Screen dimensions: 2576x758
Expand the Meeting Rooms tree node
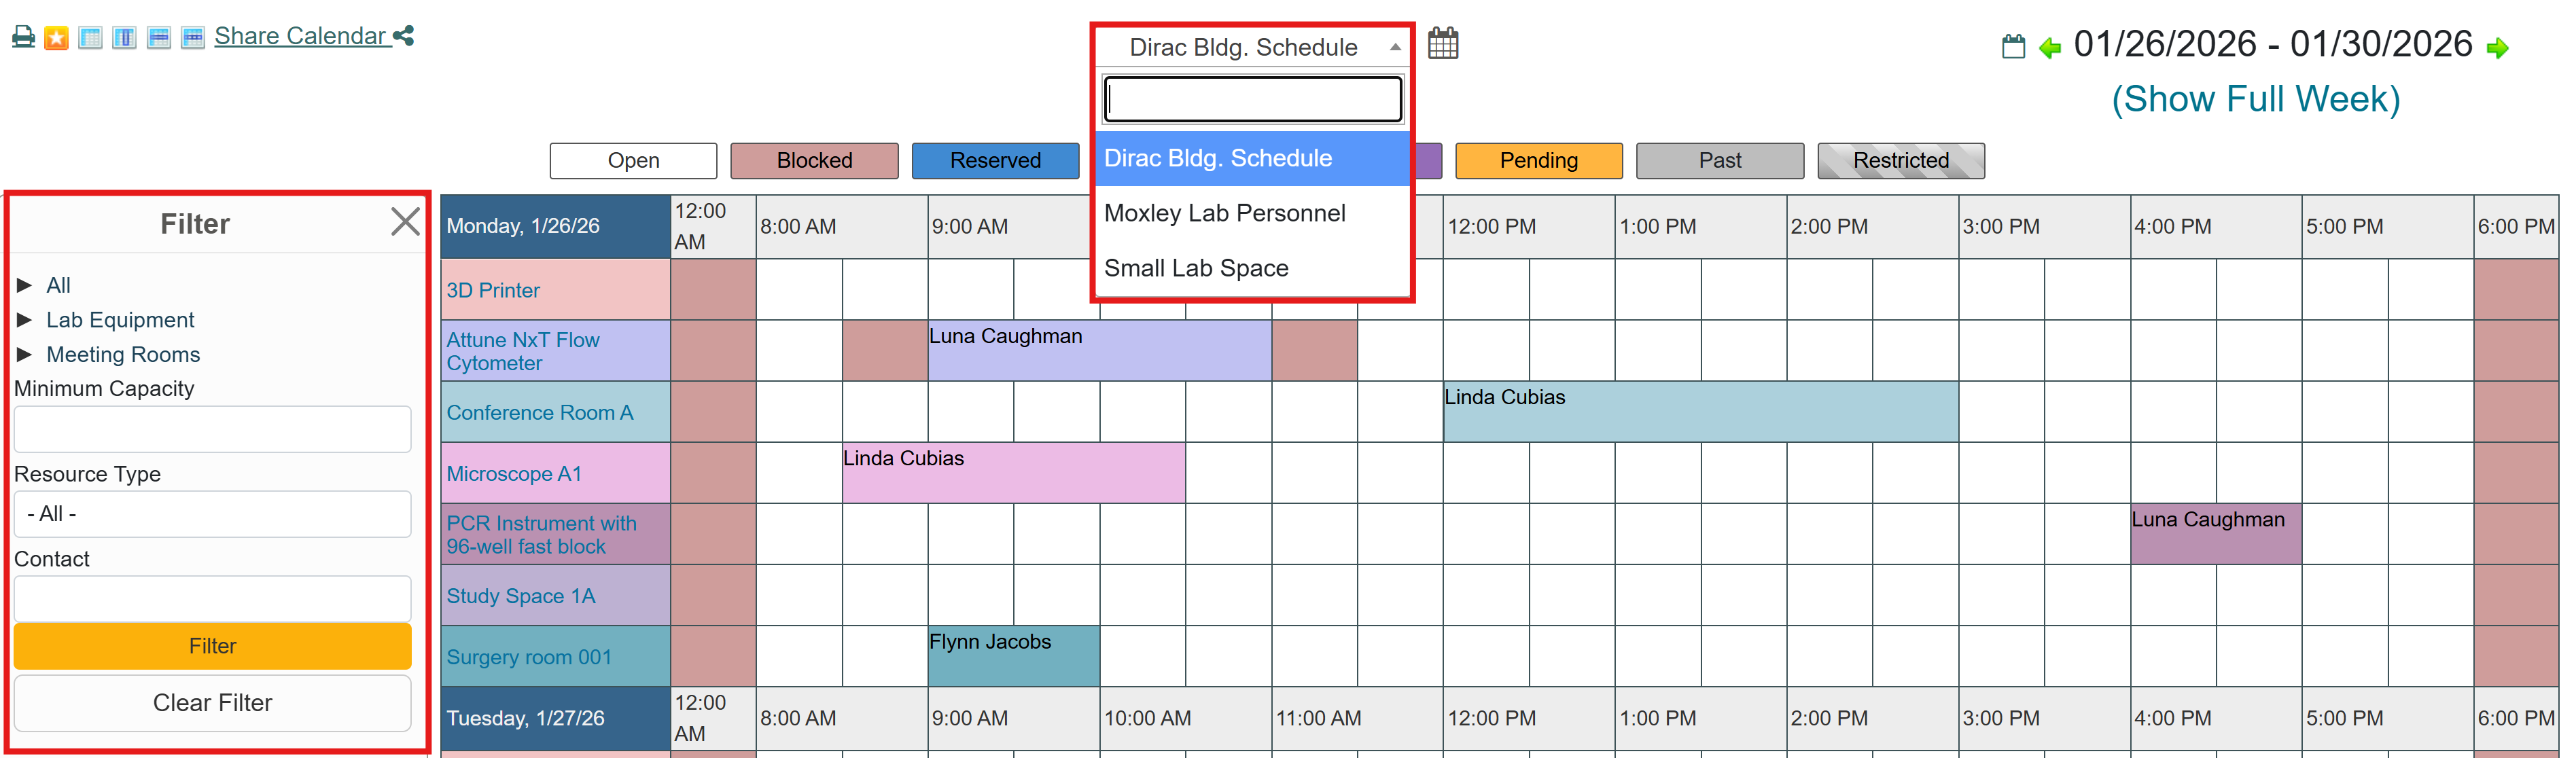pyautogui.click(x=25, y=354)
